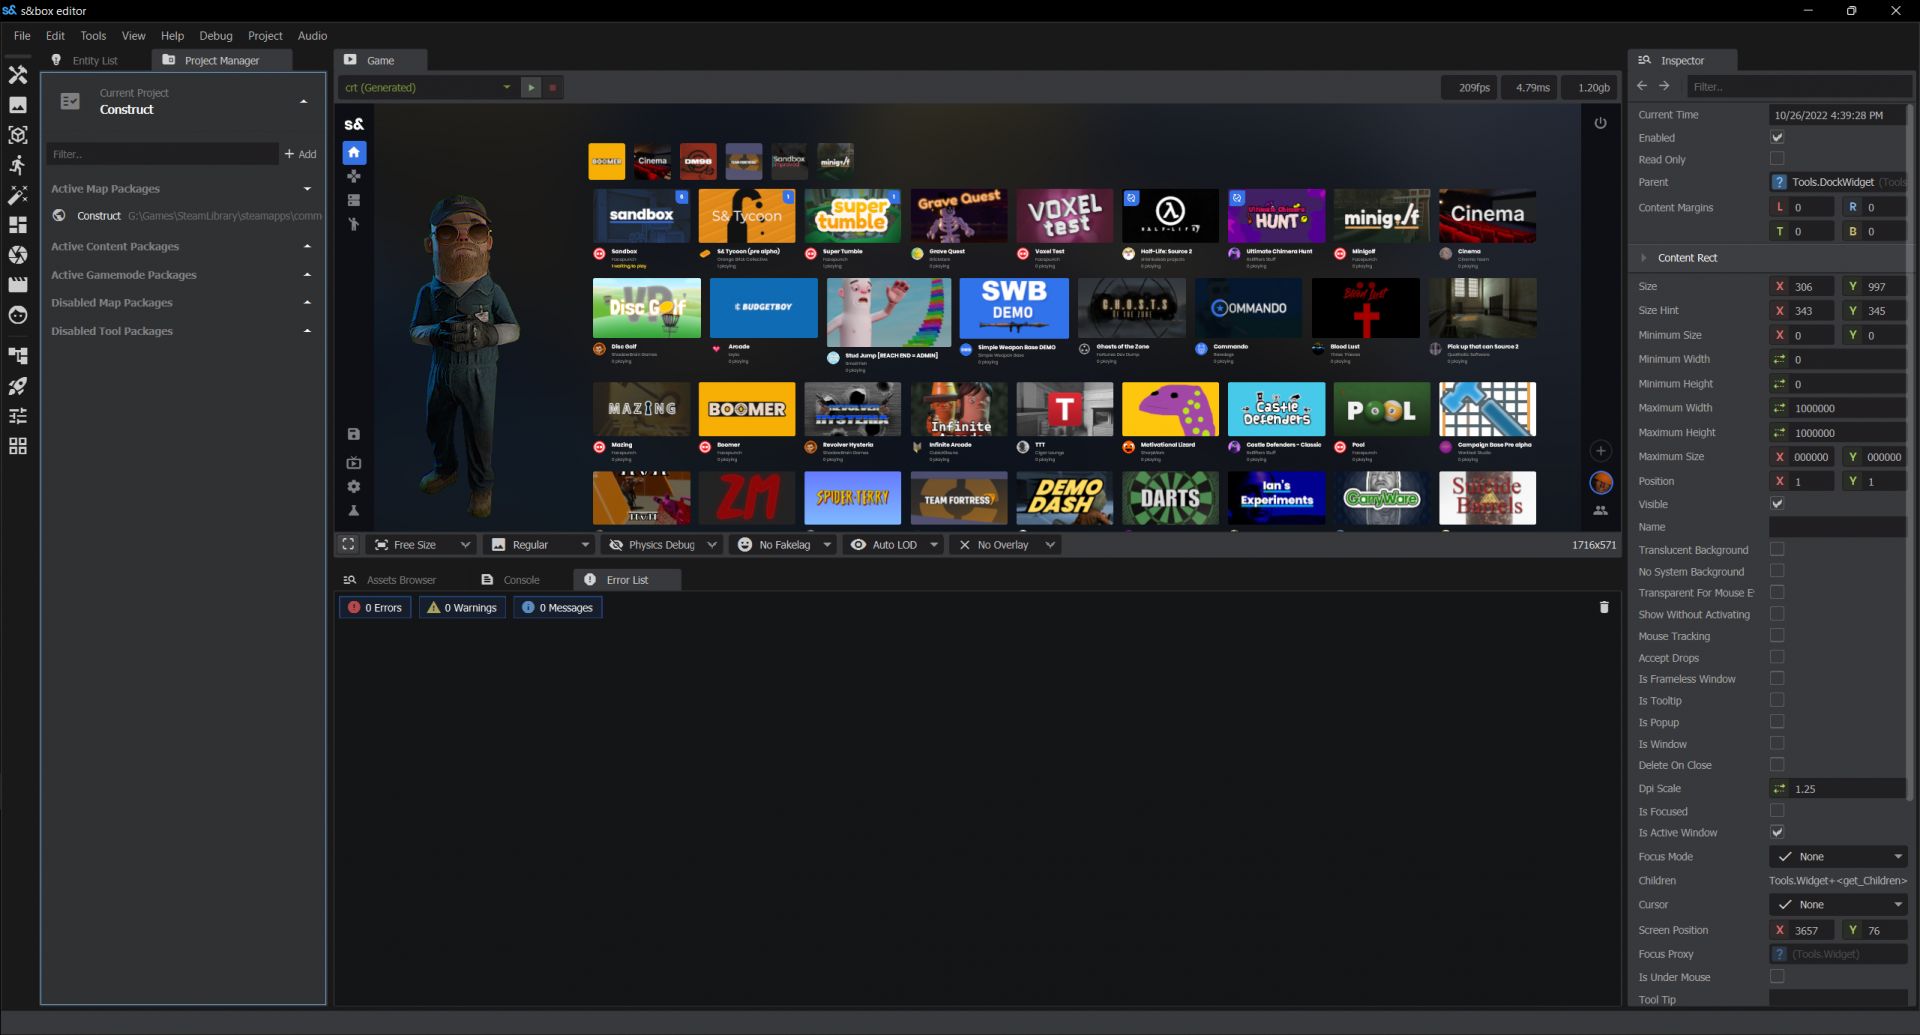Open the running figure animation tool
The image size is (1920, 1035).
[18, 165]
